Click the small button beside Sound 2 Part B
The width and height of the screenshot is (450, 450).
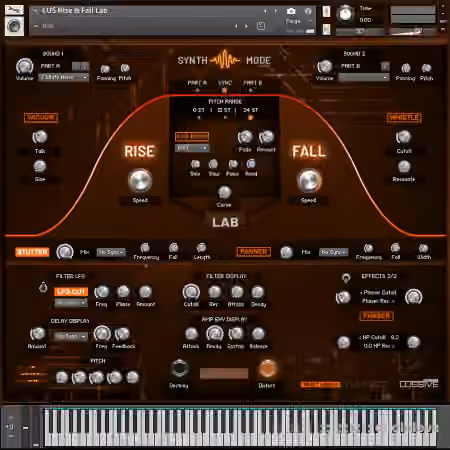tap(385, 66)
